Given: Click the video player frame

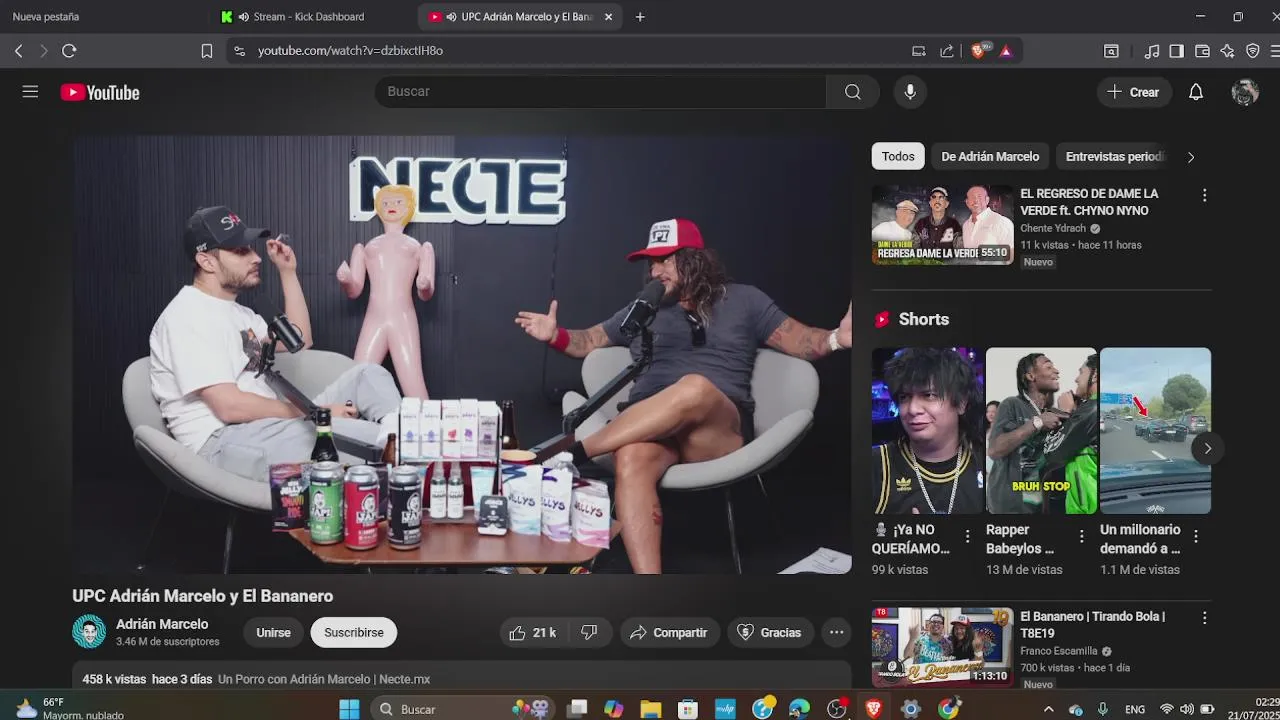Looking at the screenshot, I should tap(462, 355).
